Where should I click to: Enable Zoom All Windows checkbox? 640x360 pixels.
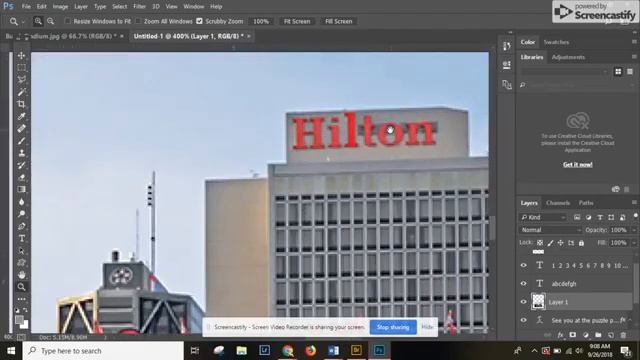tap(138, 21)
